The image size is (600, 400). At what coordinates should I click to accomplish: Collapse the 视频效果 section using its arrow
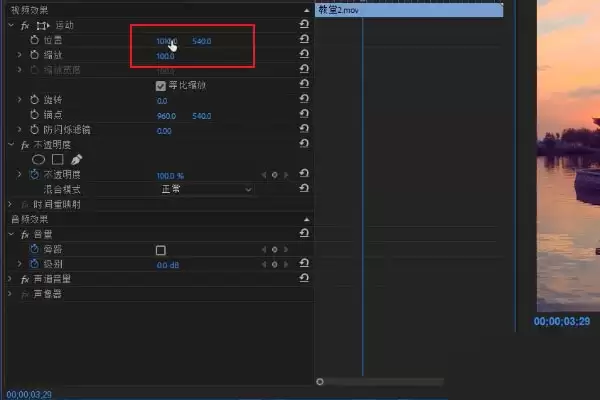tap(307, 10)
